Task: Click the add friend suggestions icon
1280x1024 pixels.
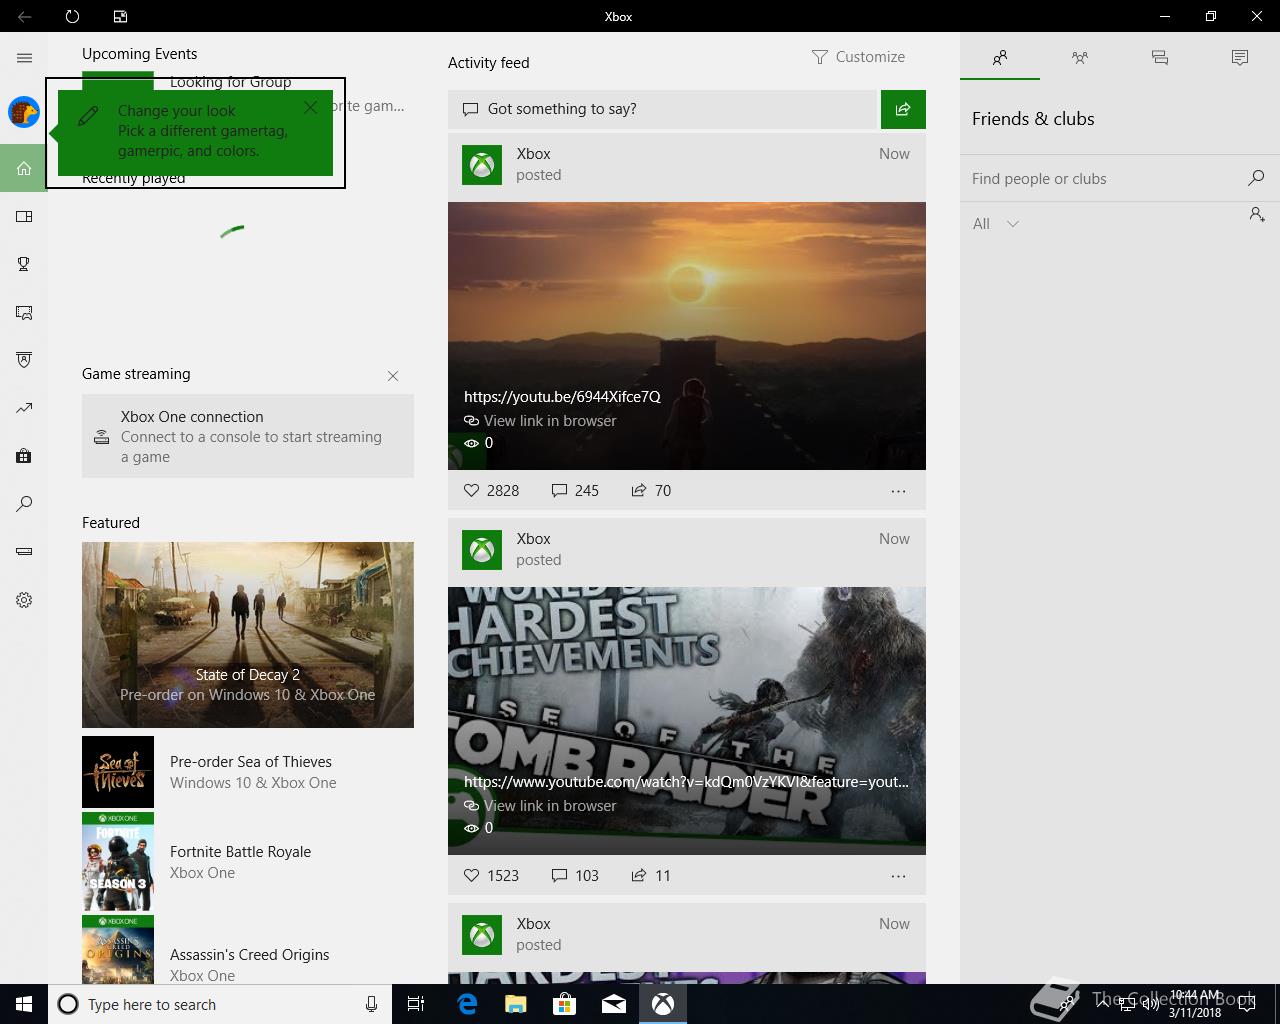Action: tap(1257, 214)
